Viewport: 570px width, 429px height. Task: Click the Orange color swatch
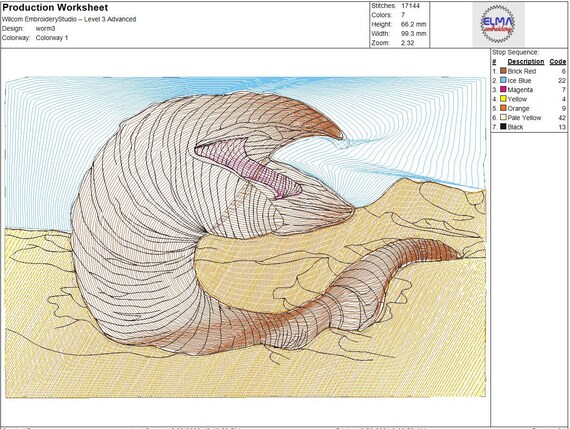[x=503, y=108]
